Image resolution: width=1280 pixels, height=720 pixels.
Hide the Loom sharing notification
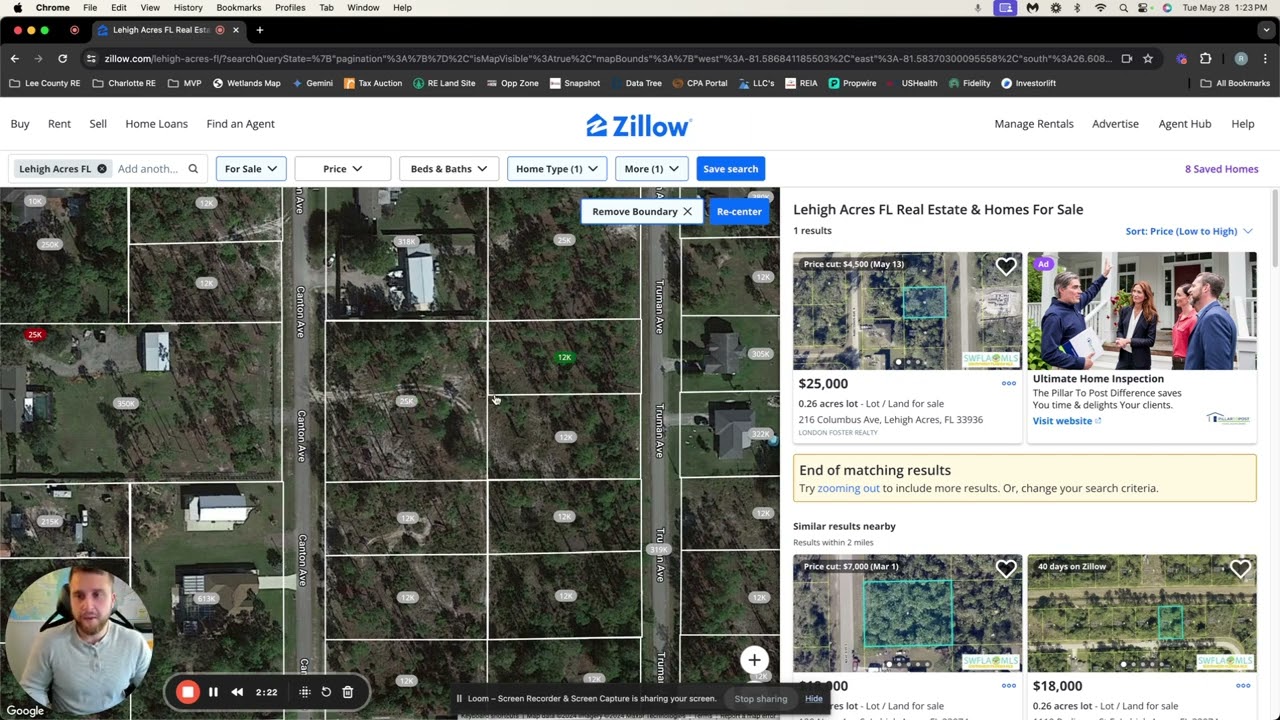coord(814,698)
